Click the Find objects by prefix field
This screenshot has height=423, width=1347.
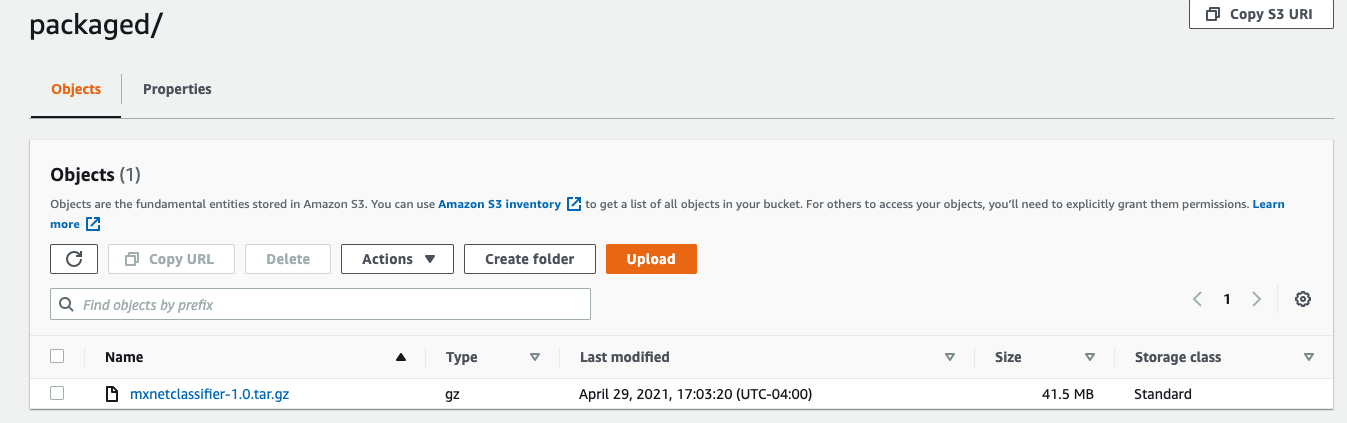coord(320,304)
